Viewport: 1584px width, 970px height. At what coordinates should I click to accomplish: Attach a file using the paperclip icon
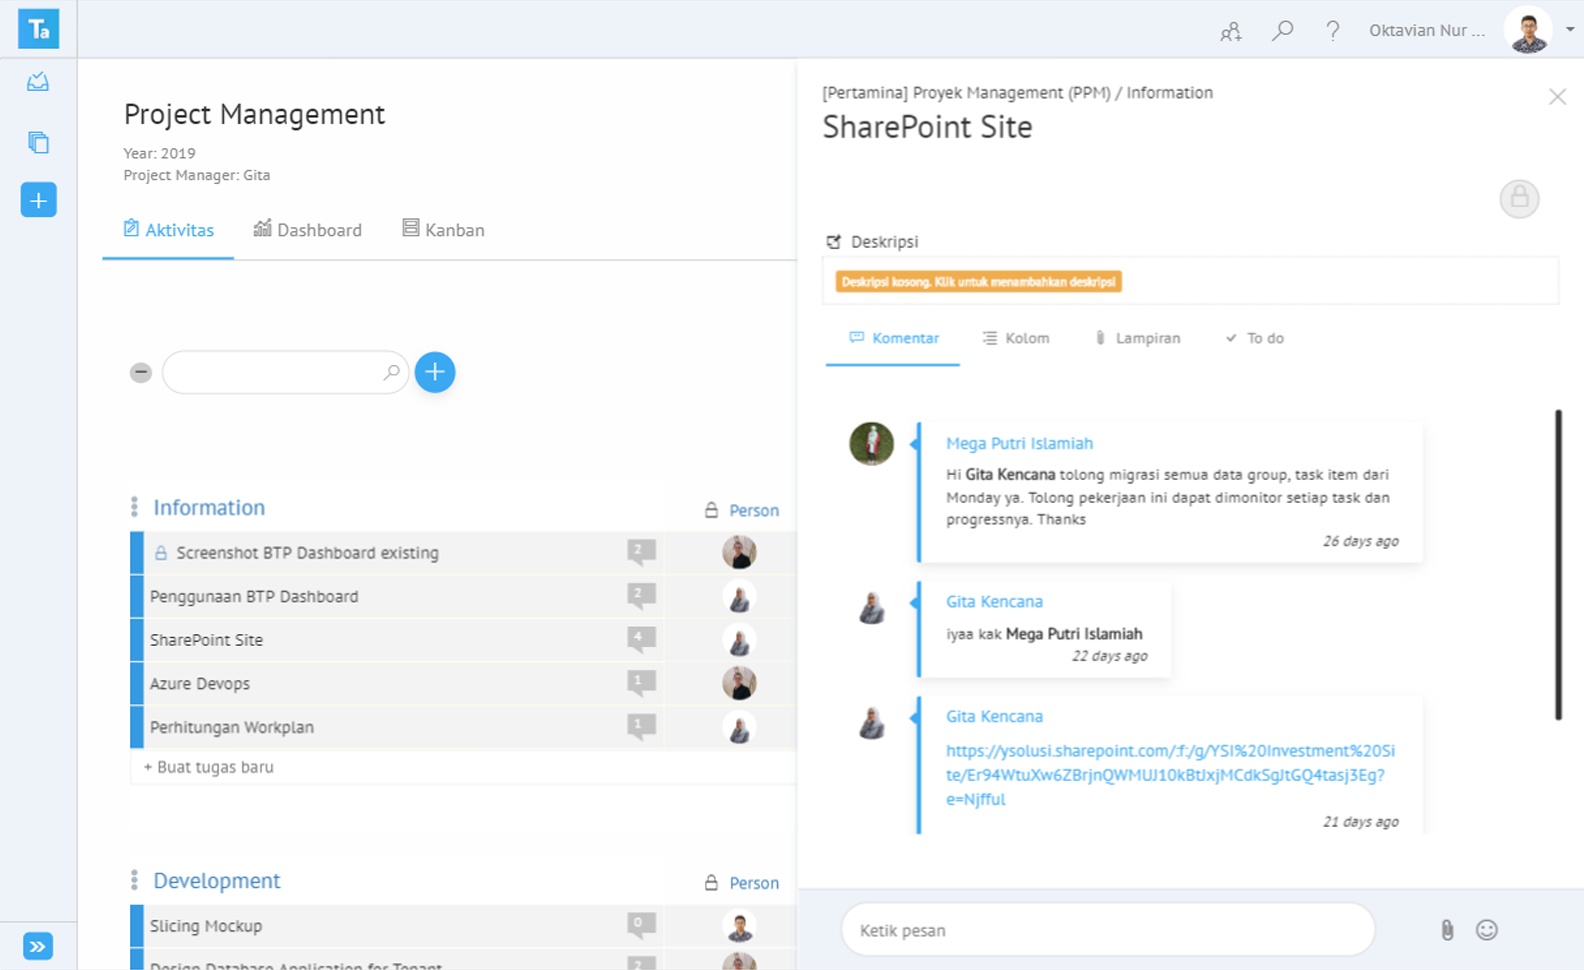(x=1446, y=930)
